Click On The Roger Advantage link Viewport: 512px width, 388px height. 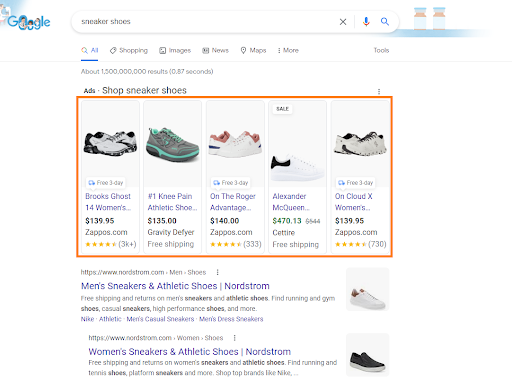[233, 202]
